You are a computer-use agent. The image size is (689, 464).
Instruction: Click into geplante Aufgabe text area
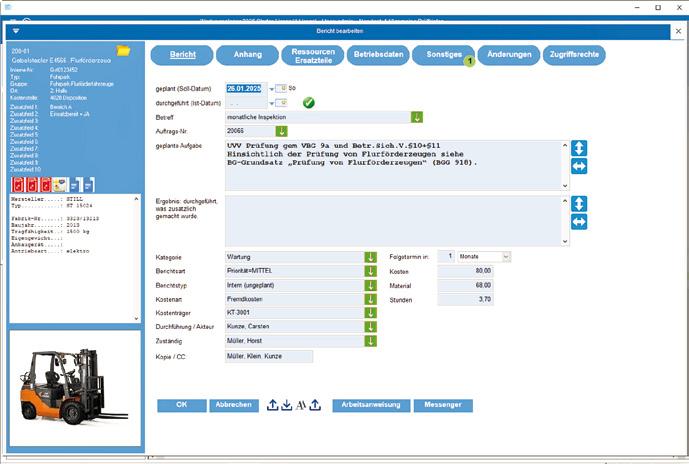(x=393, y=166)
